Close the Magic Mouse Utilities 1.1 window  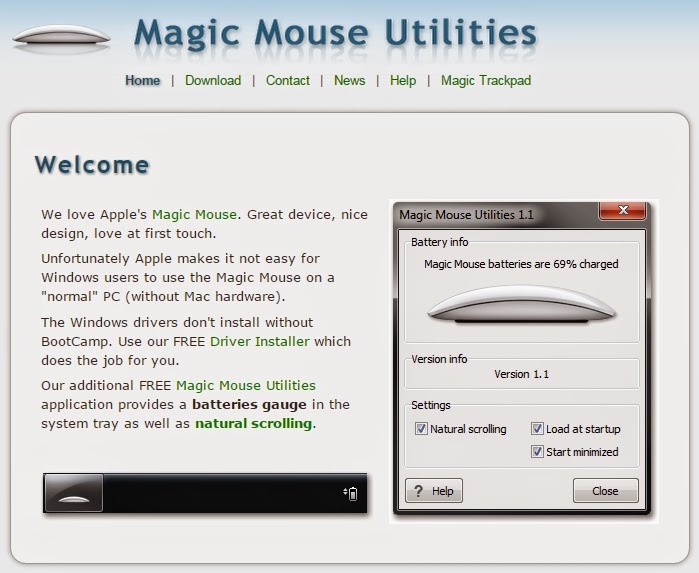[x=622, y=210]
